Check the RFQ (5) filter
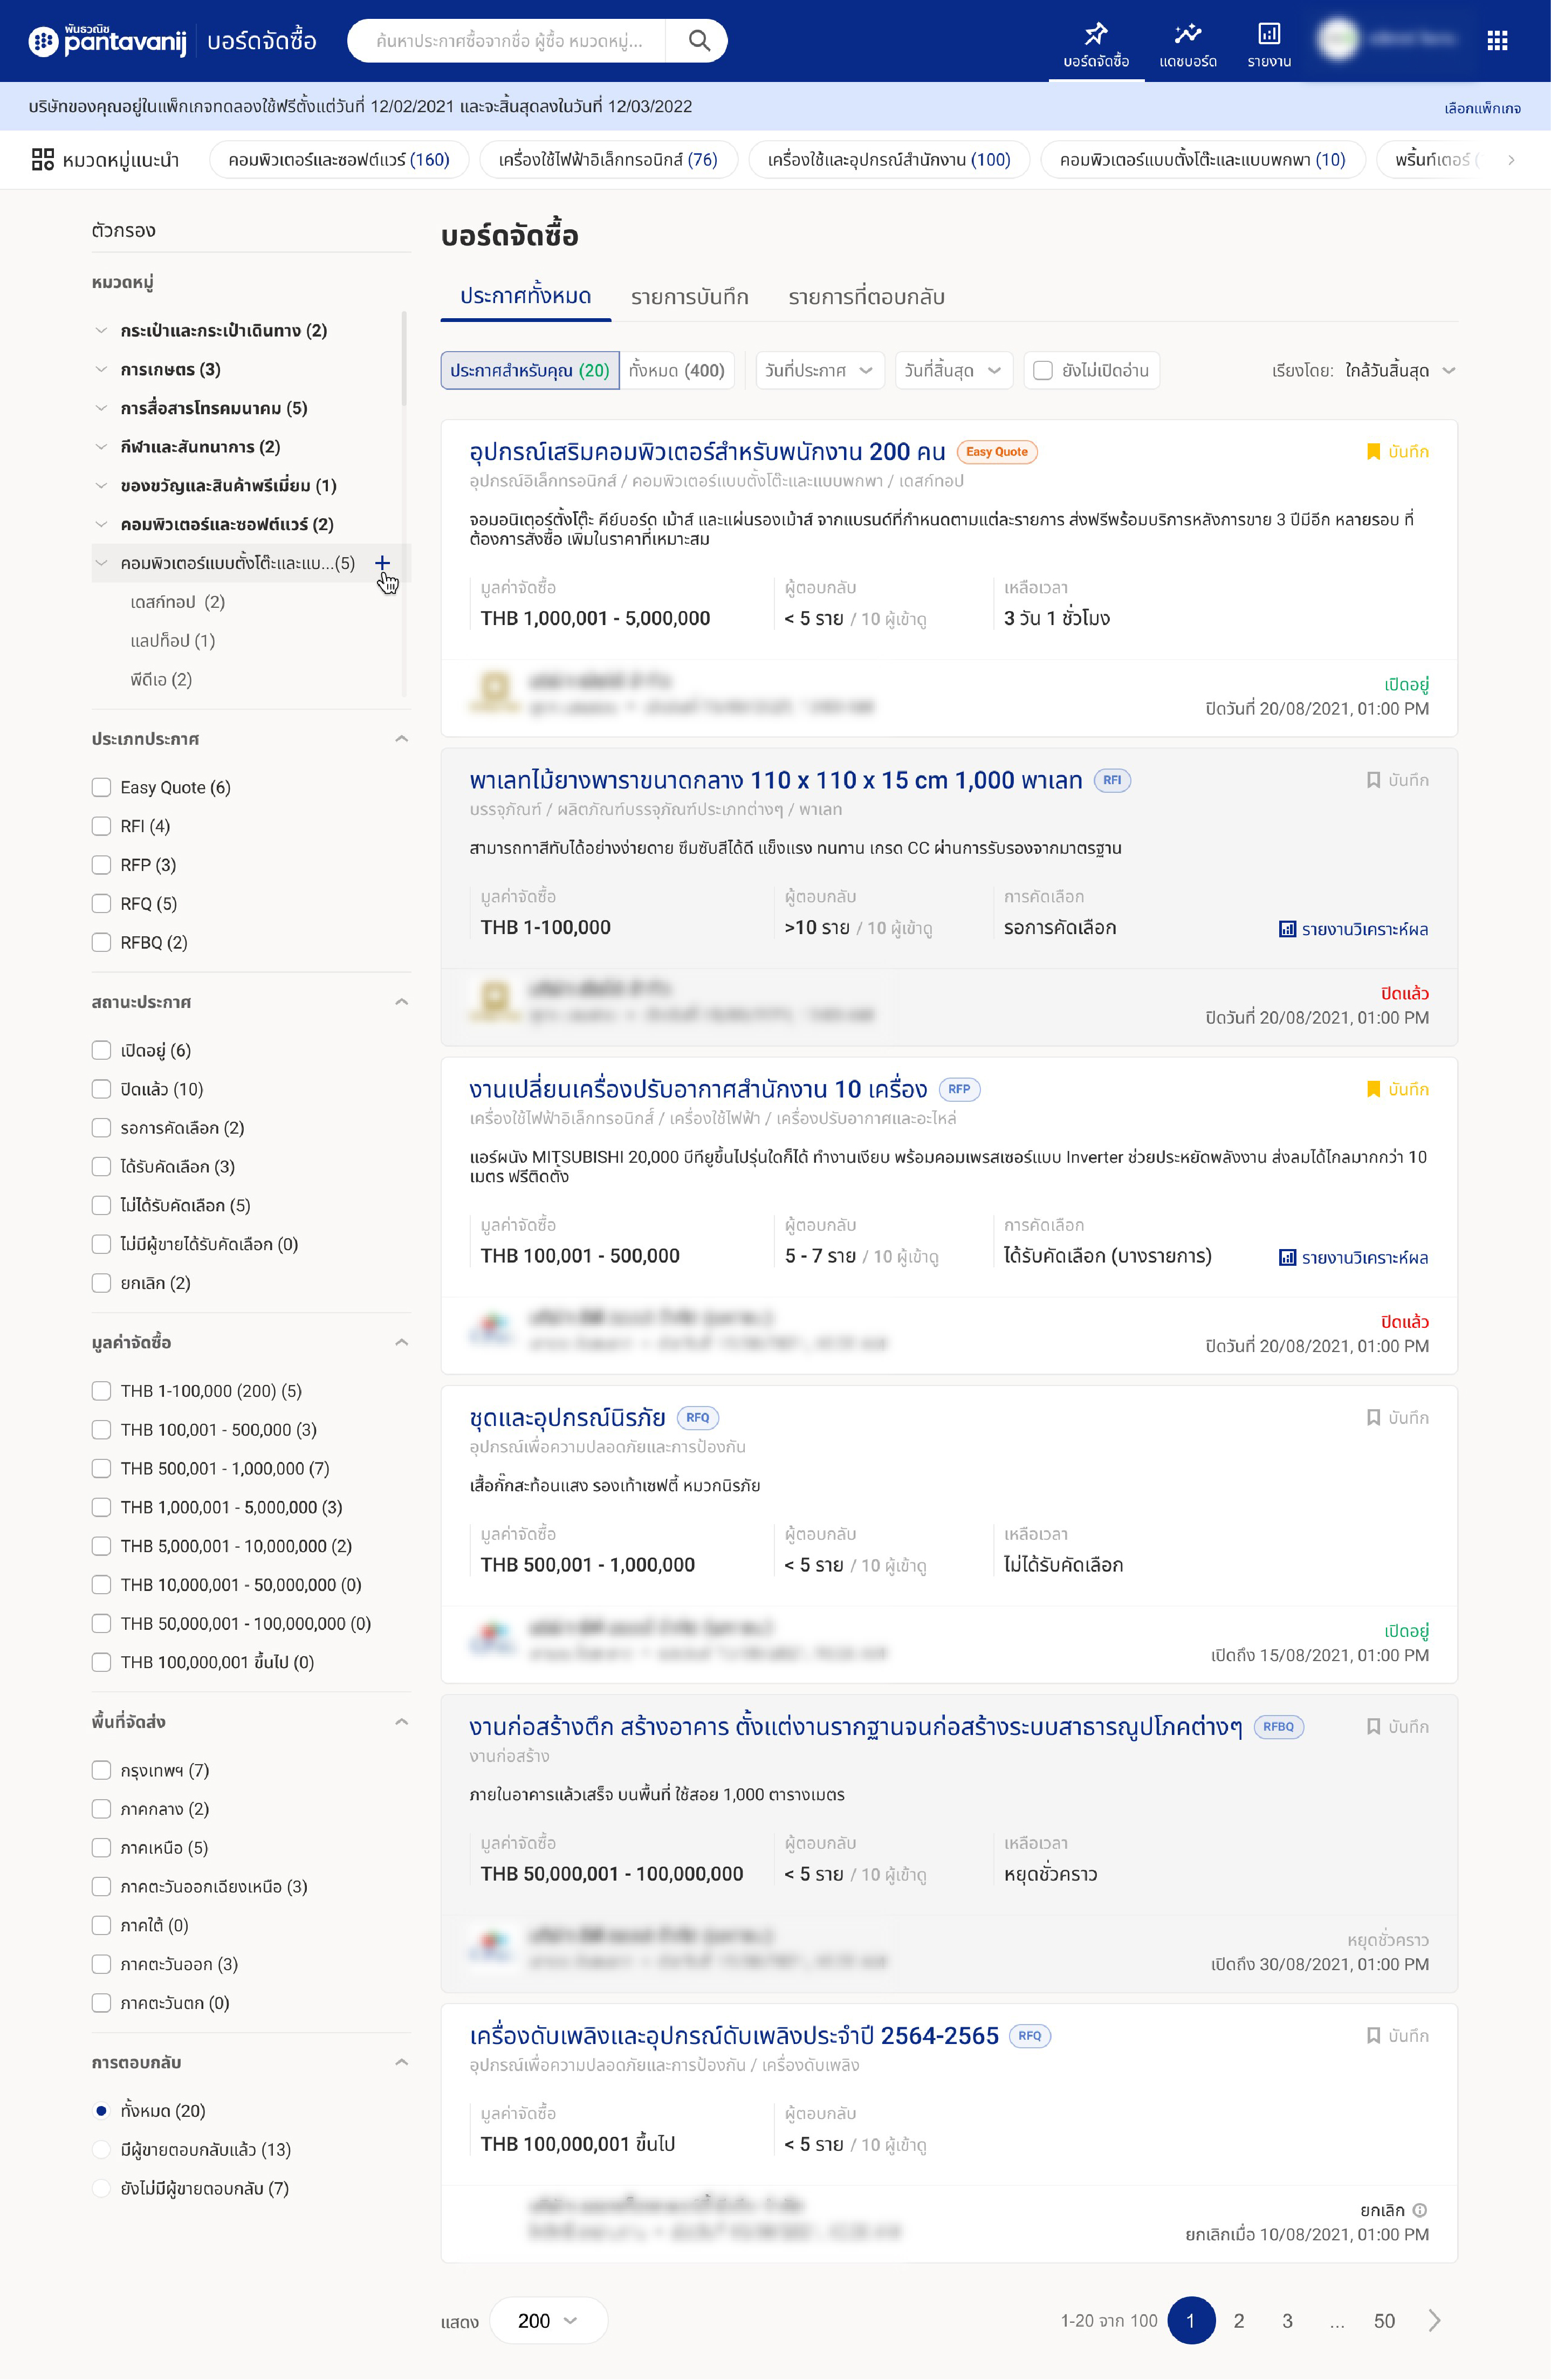The width and height of the screenshot is (1551, 2380). pyautogui.click(x=101, y=903)
